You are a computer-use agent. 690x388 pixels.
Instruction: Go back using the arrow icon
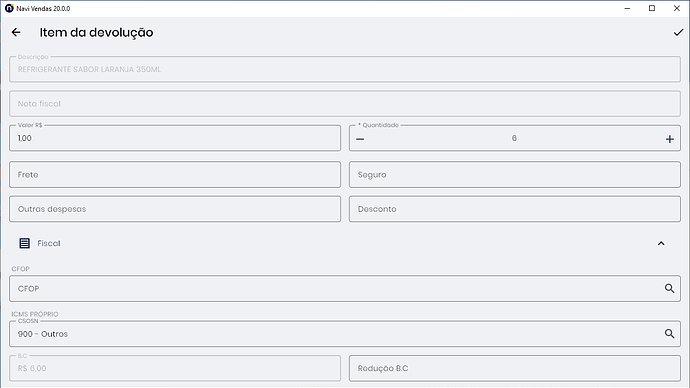[x=16, y=32]
